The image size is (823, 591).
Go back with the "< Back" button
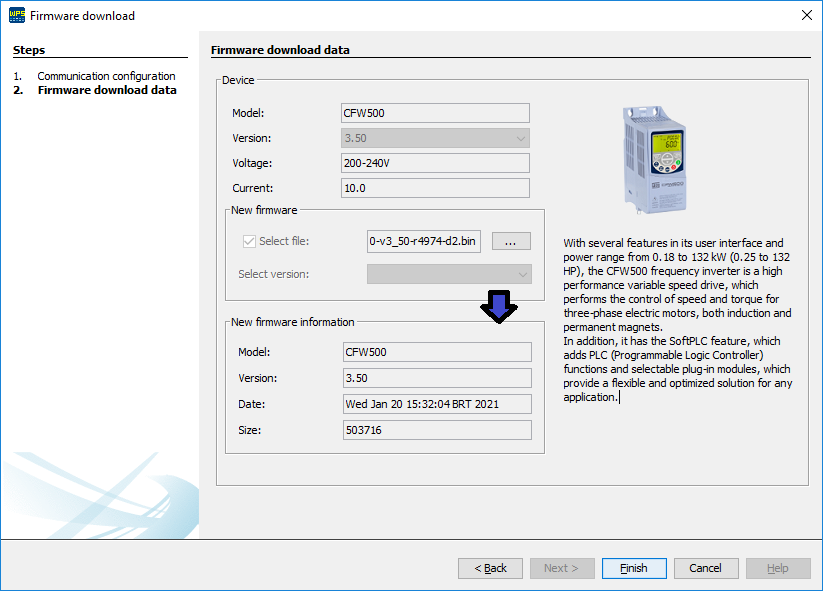pos(490,567)
